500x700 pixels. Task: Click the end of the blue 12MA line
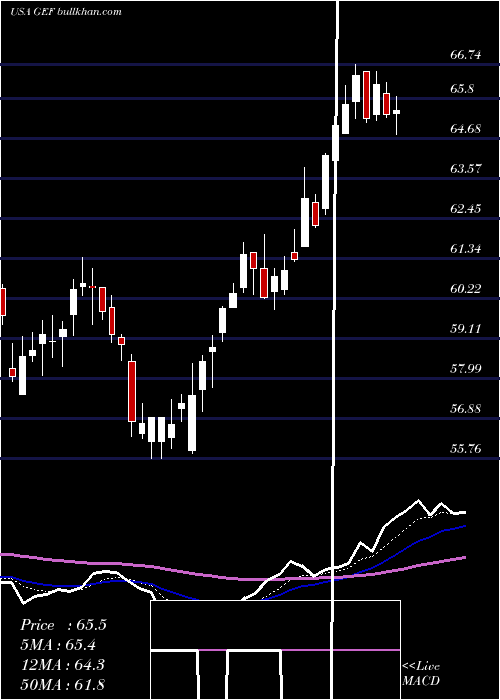(465, 526)
